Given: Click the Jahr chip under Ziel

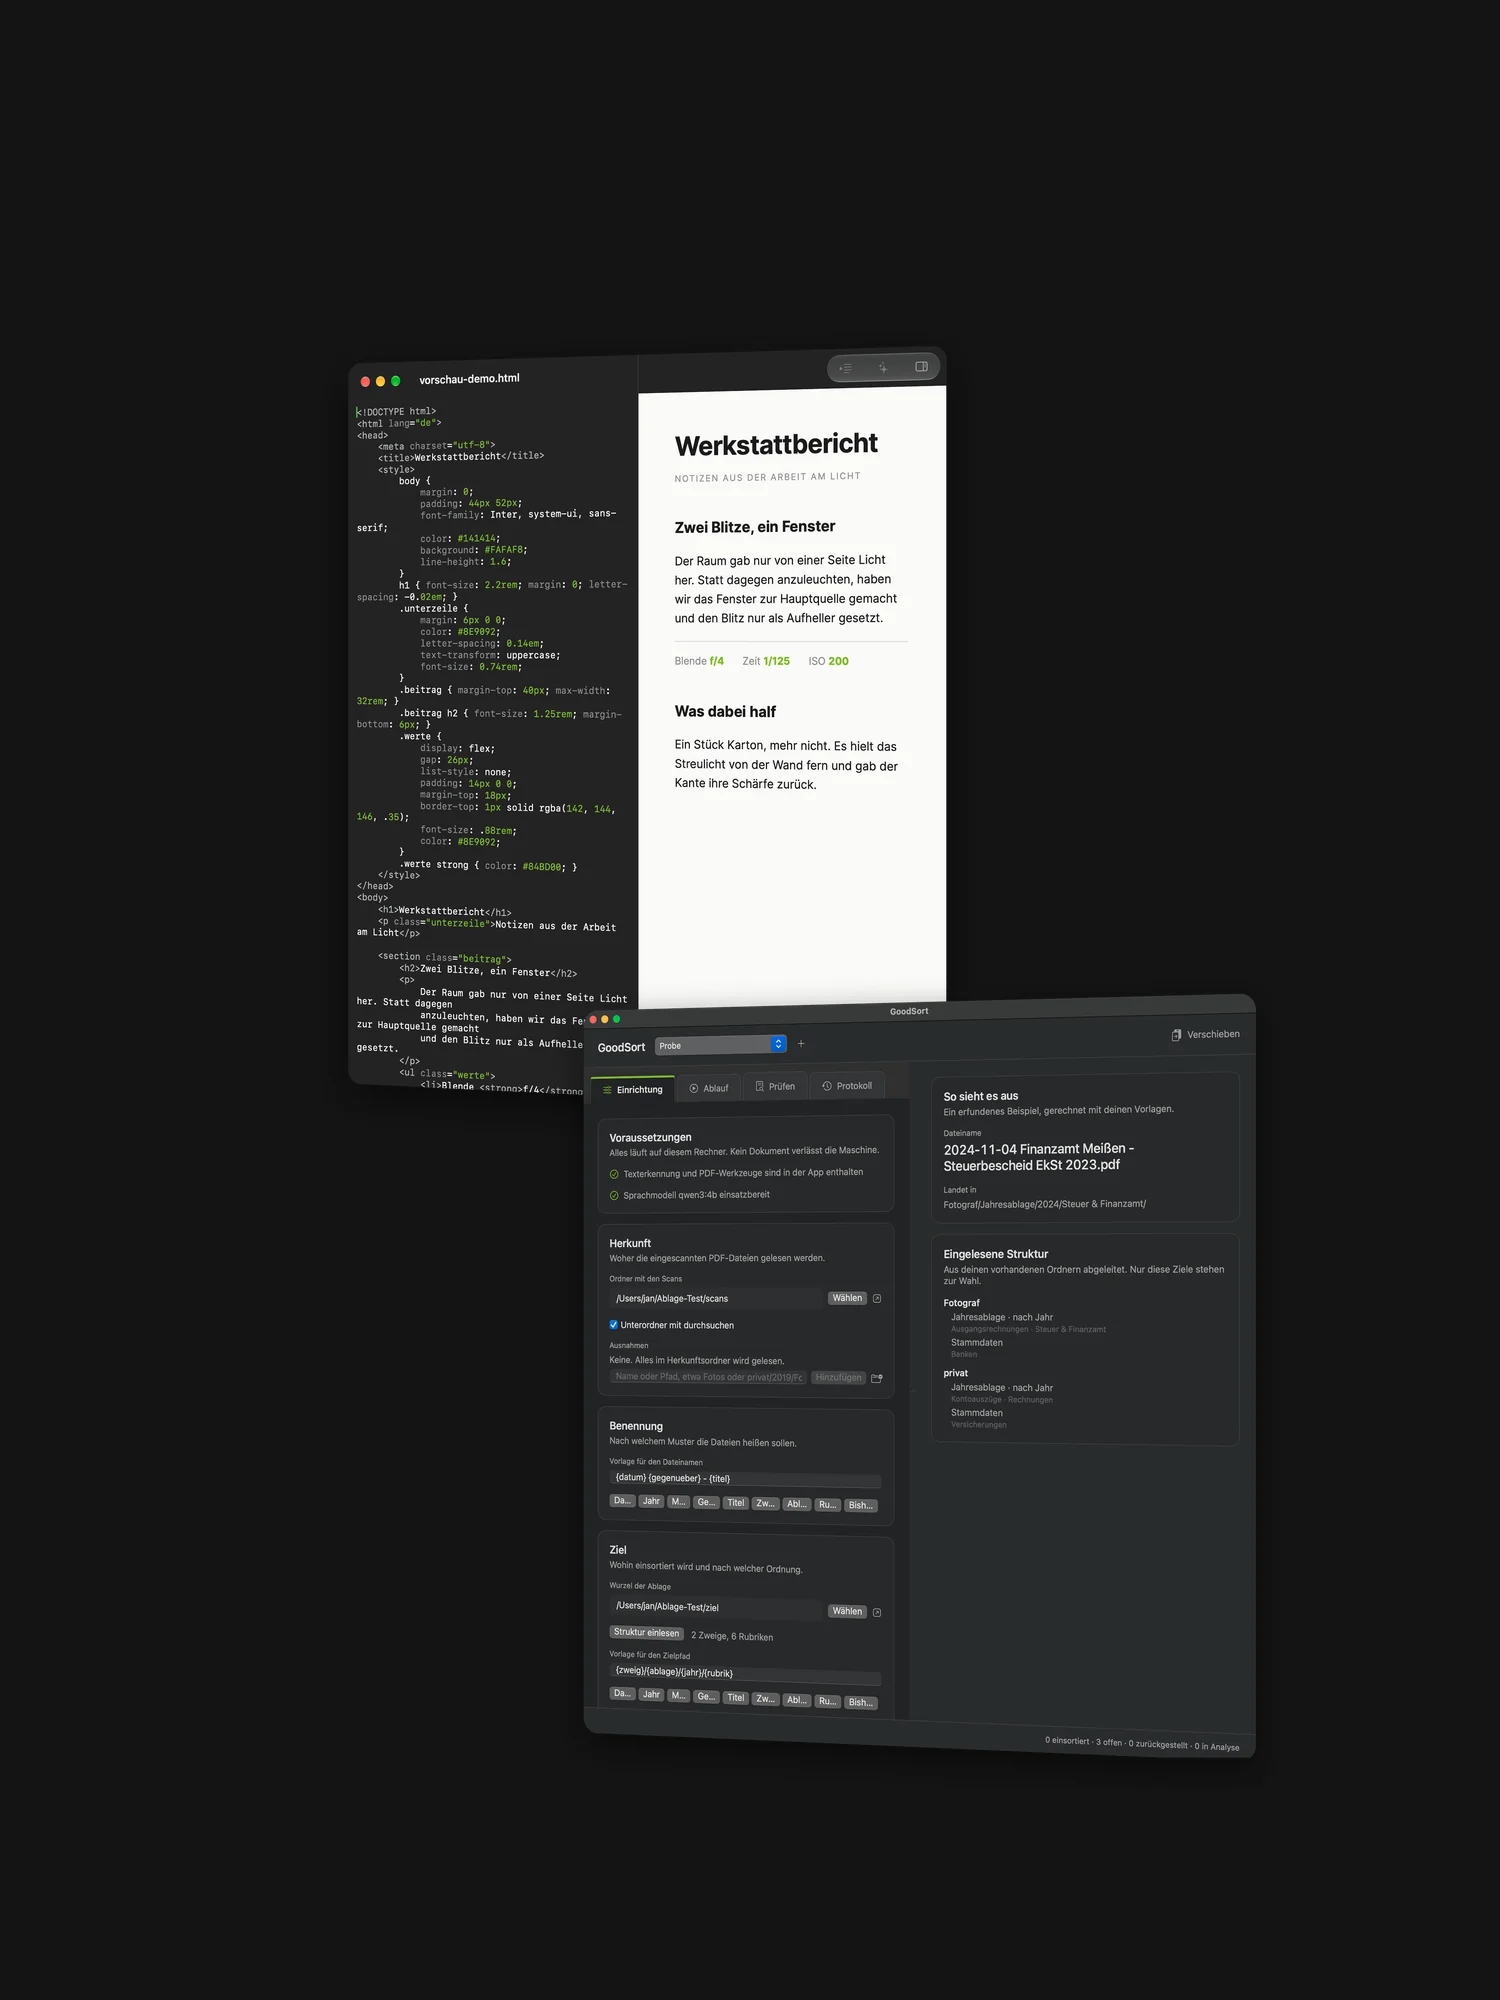Looking at the screenshot, I should (x=651, y=1694).
